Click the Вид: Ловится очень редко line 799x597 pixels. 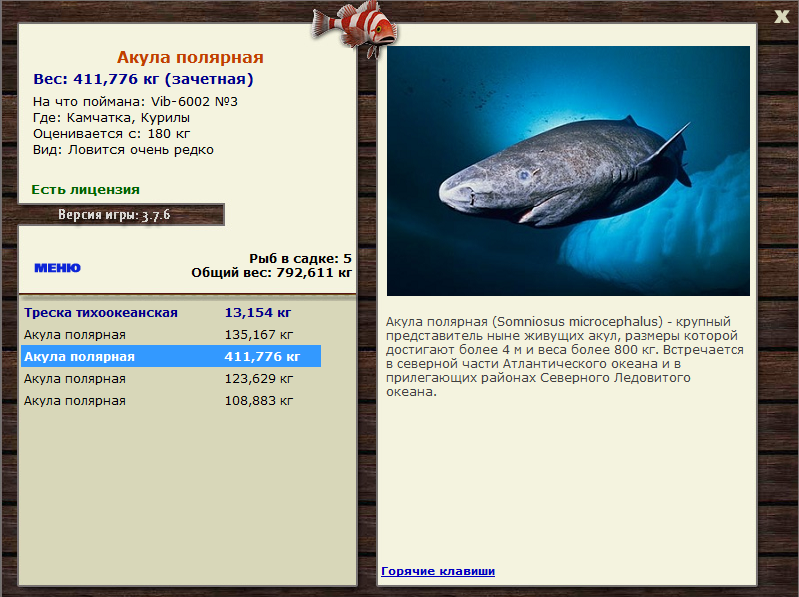123,150
